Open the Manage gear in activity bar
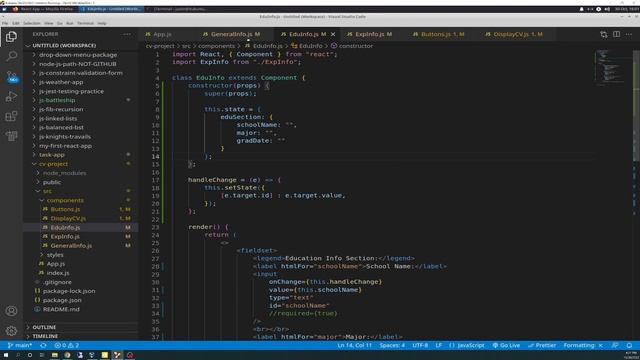640x360 pixels. pyautogui.click(x=11, y=331)
